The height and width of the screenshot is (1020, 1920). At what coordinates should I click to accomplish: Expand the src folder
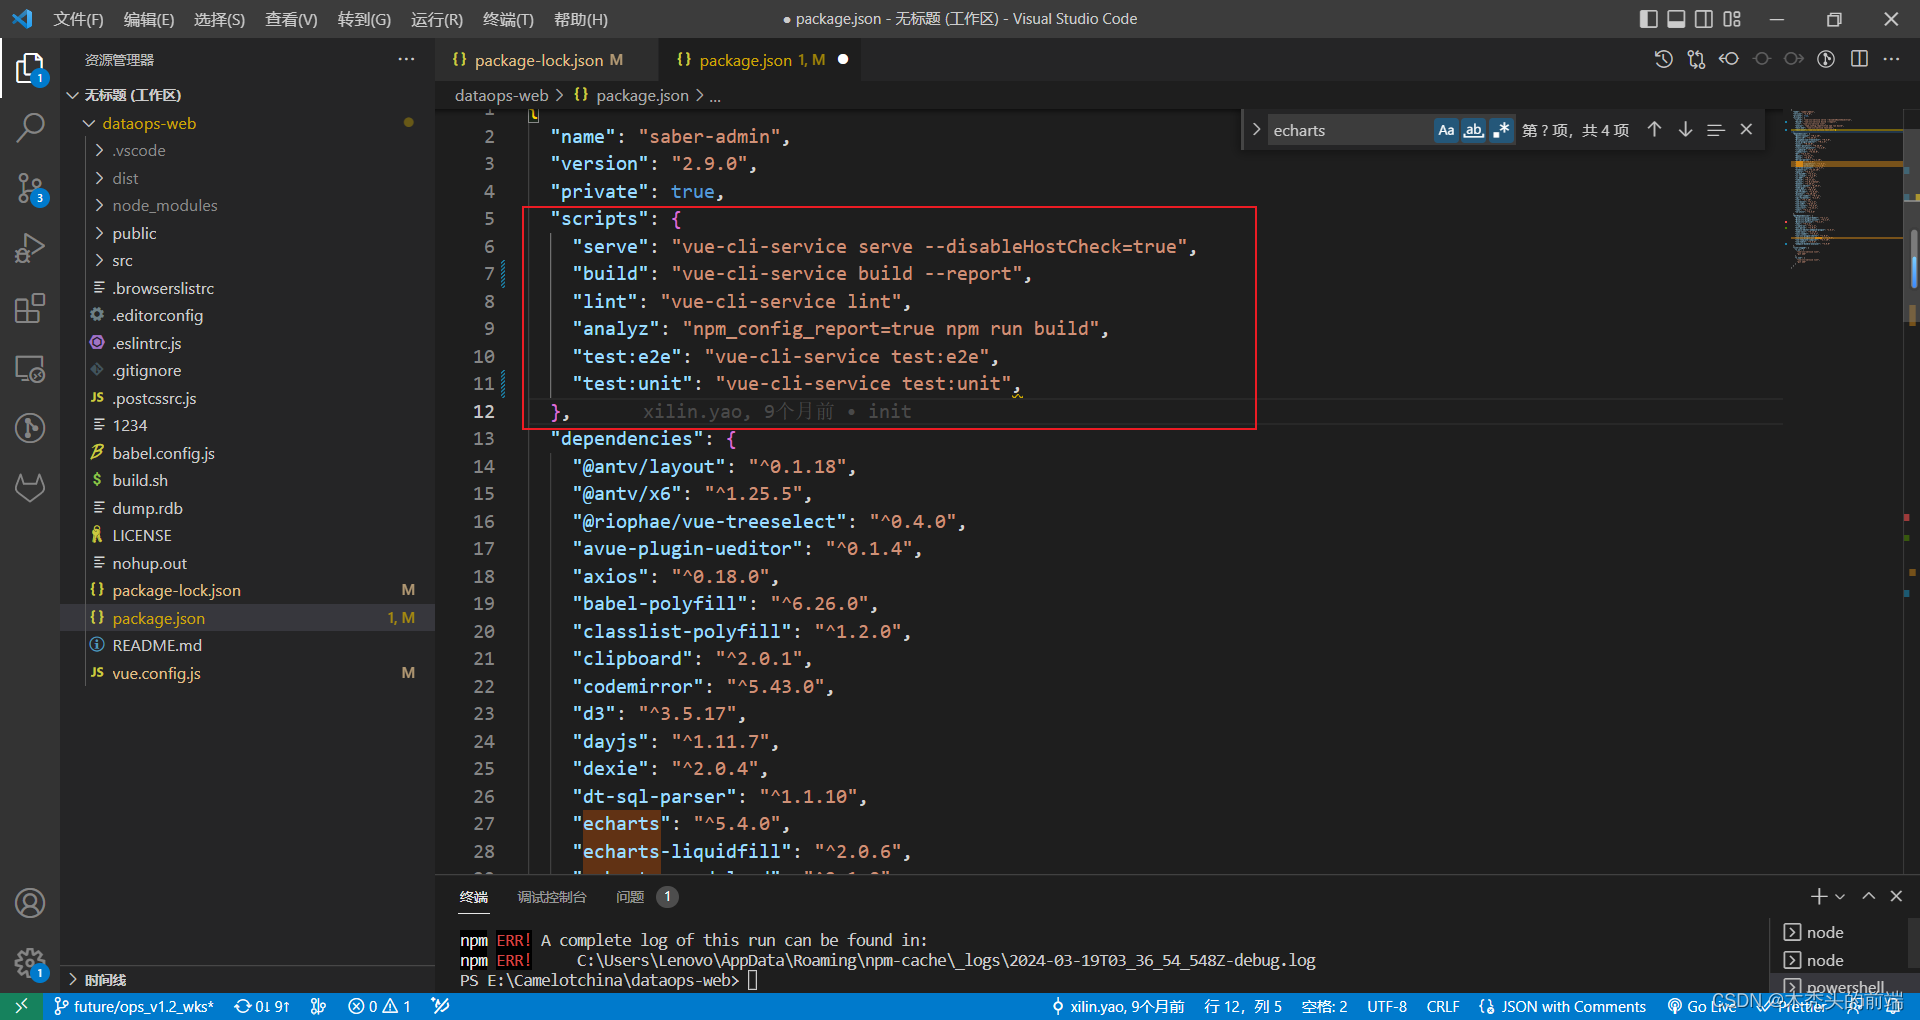pos(122,260)
